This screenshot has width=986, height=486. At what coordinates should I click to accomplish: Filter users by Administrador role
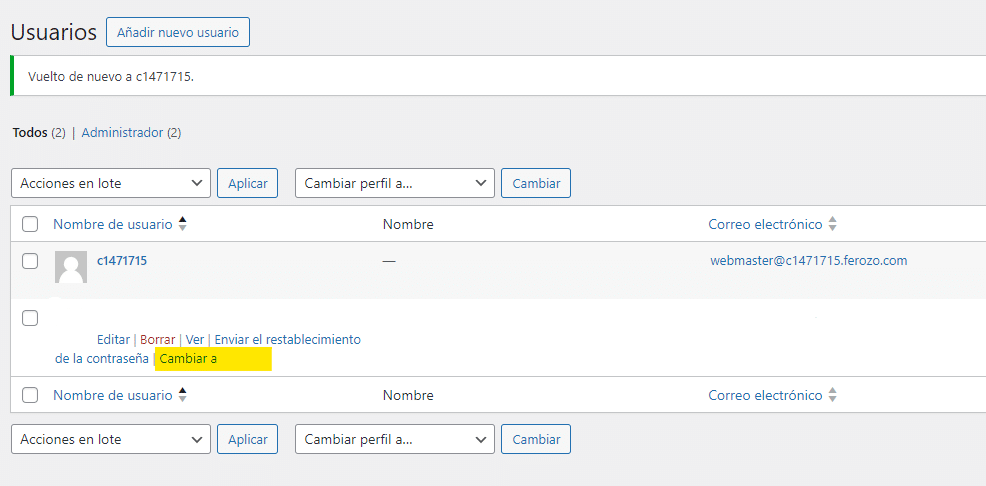122,132
